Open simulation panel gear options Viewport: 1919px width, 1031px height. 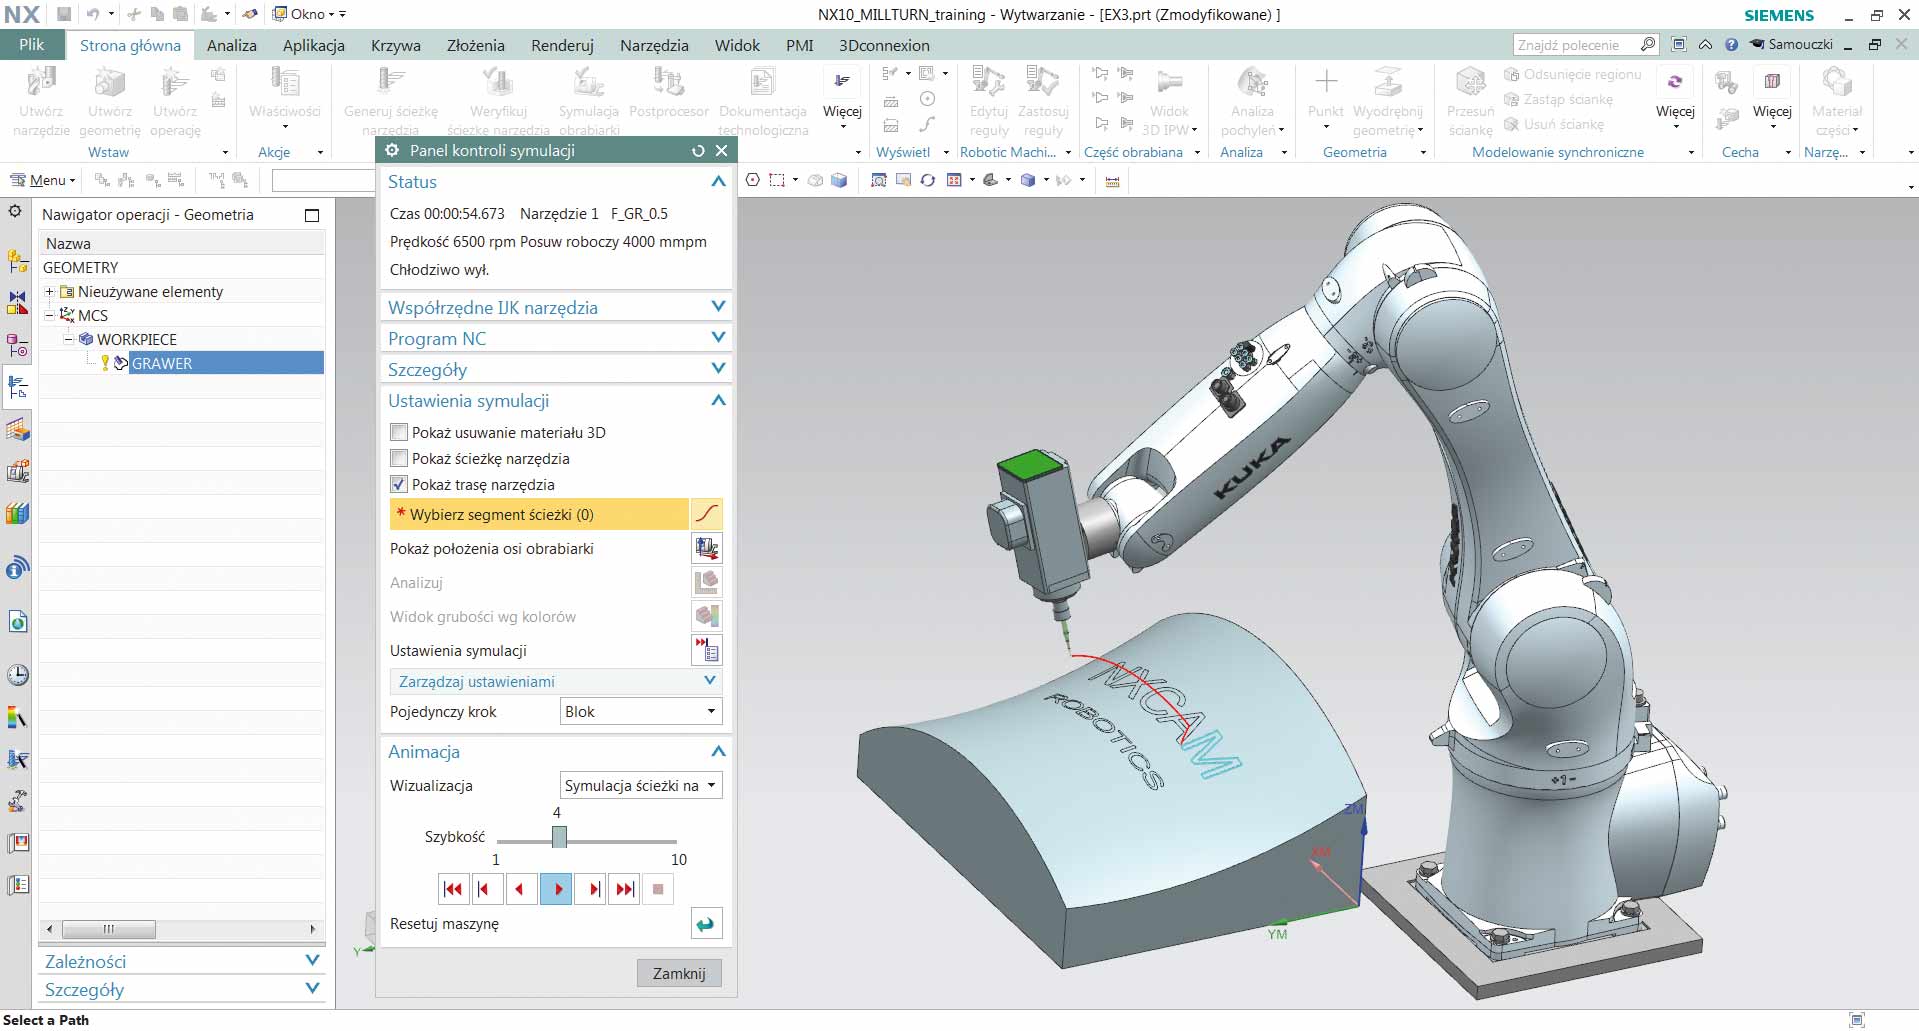coord(392,150)
